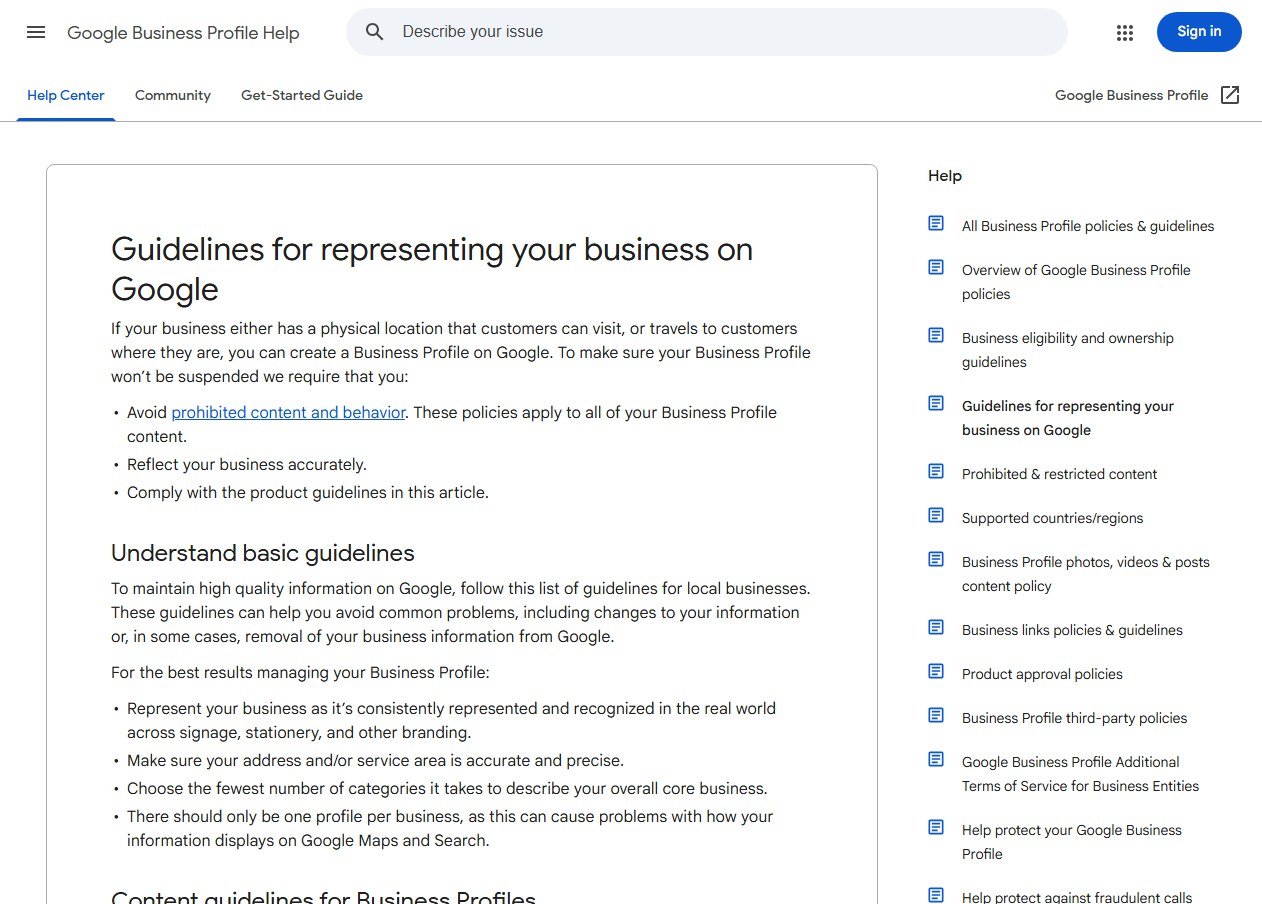This screenshot has width=1262, height=904.
Task: Click the article icon next to Business links policies
Action: pyautogui.click(x=936, y=627)
